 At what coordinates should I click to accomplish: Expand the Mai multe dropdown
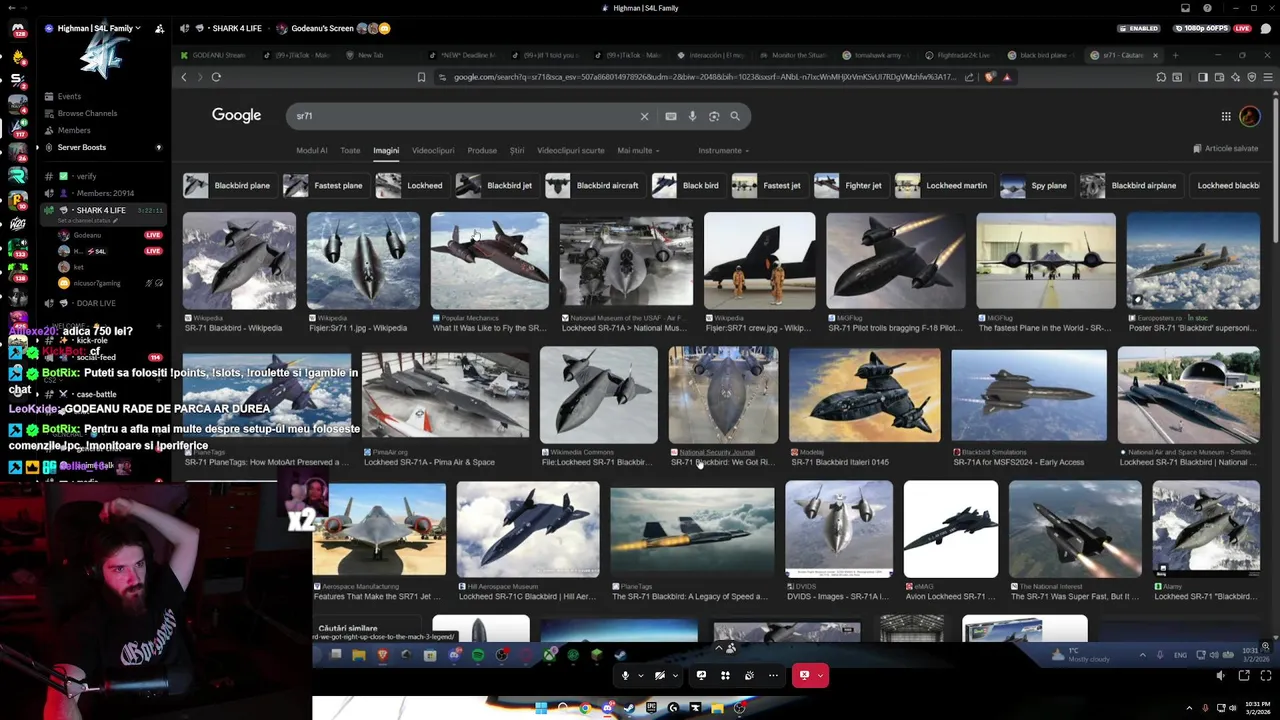tap(638, 150)
